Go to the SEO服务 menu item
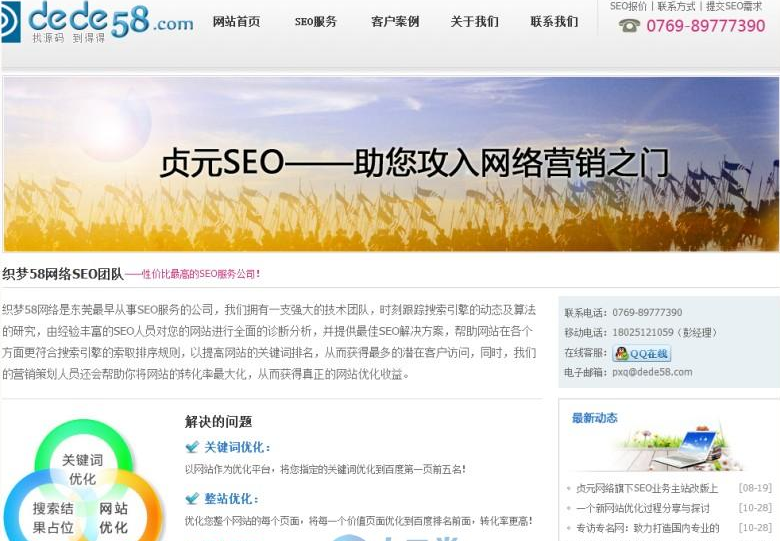 315,22
